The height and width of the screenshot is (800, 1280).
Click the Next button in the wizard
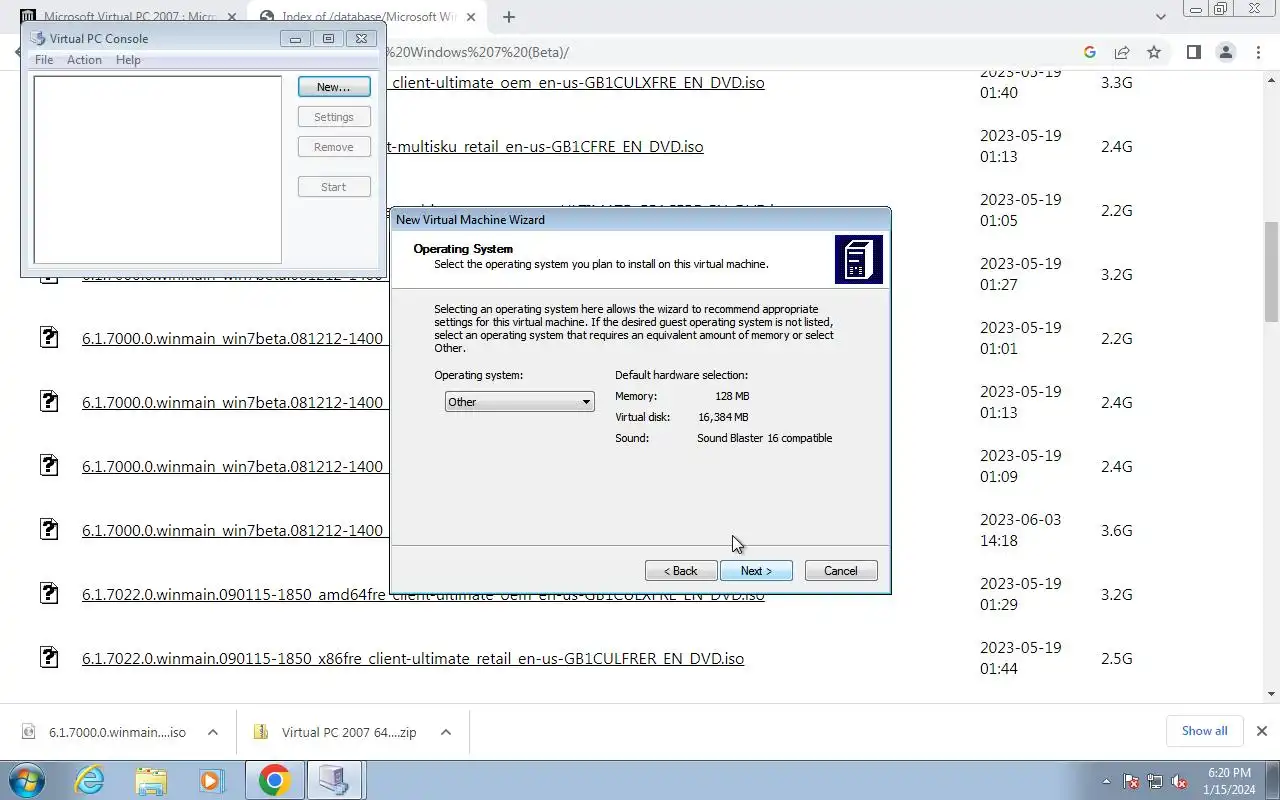(x=756, y=571)
